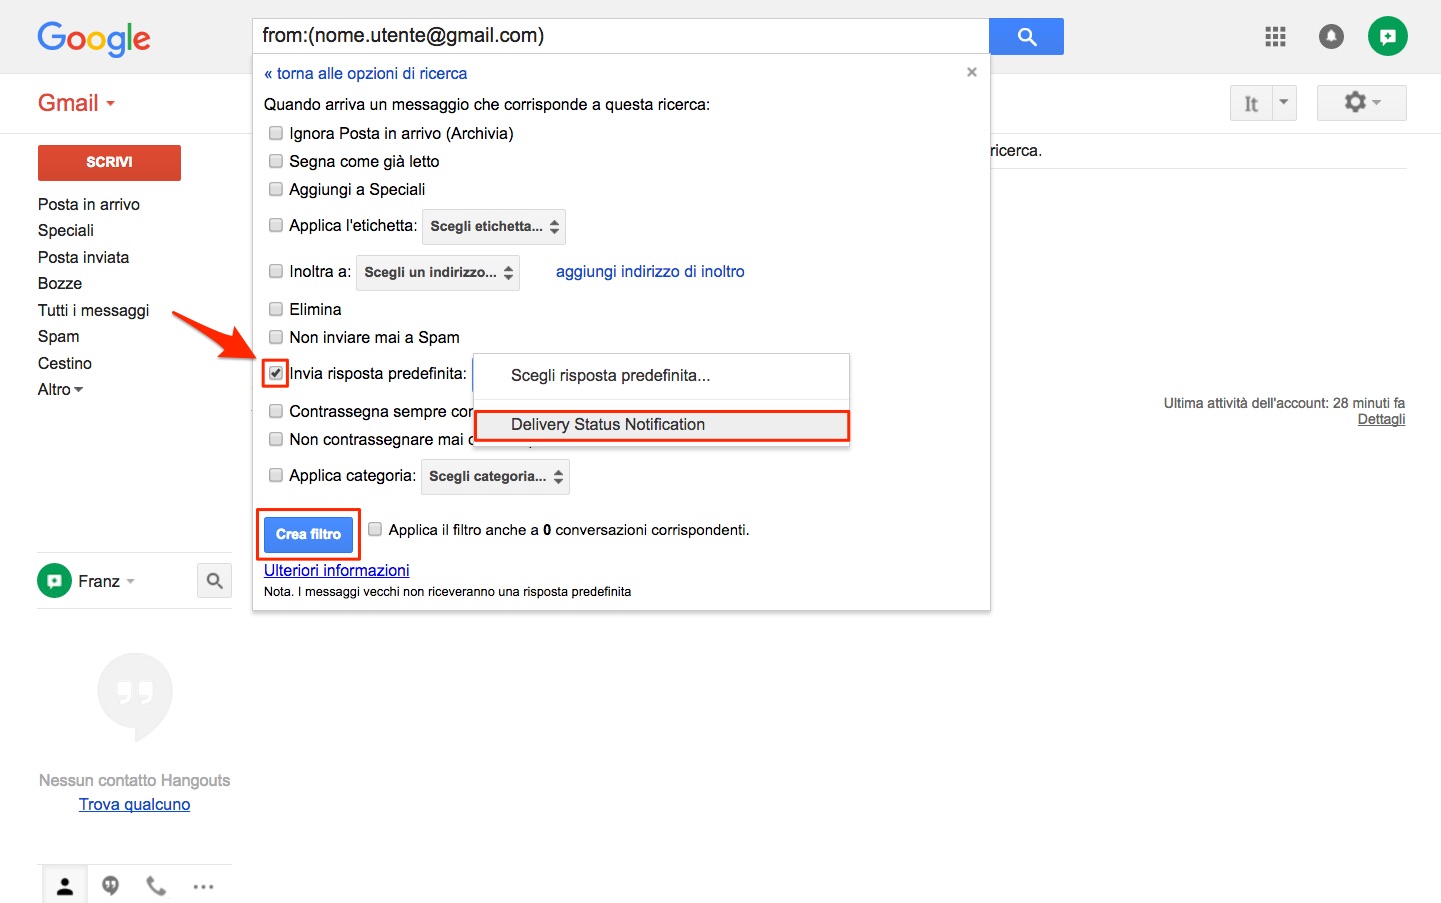Click Franz's green Hangouts avatar
Viewport: 1441px width, 903px height.
pyautogui.click(x=54, y=580)
